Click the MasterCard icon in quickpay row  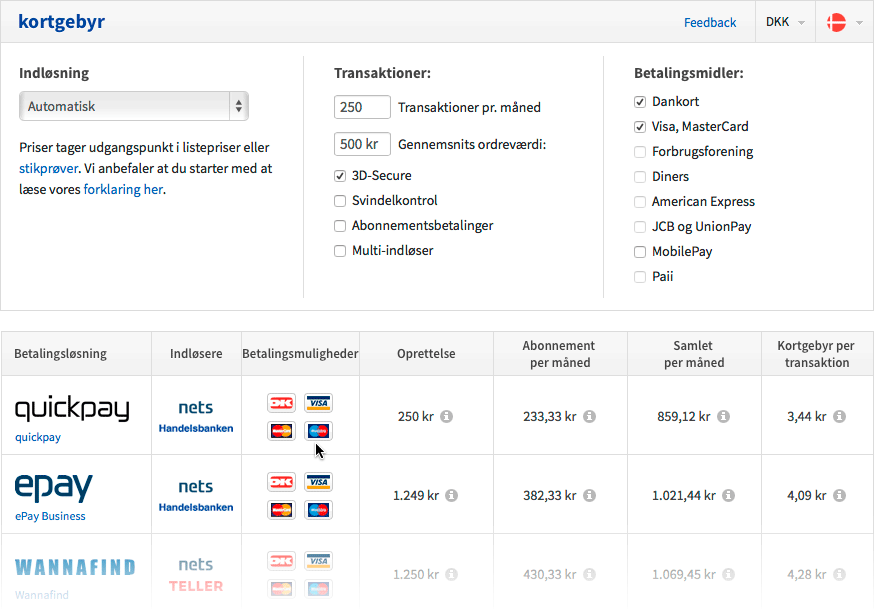click(x=281, y=431)
